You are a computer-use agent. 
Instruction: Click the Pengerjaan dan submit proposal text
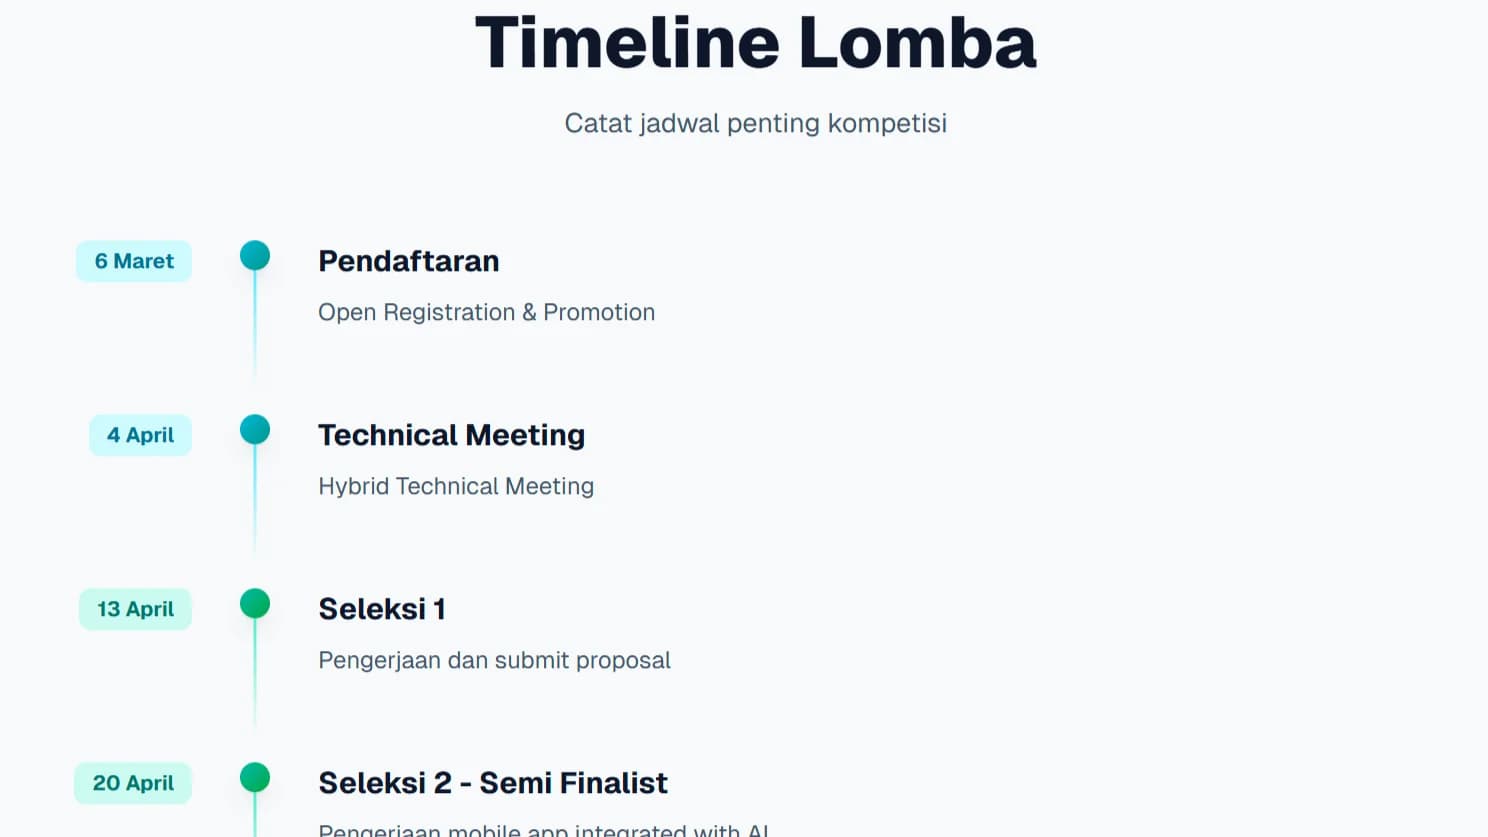[494, 660]
